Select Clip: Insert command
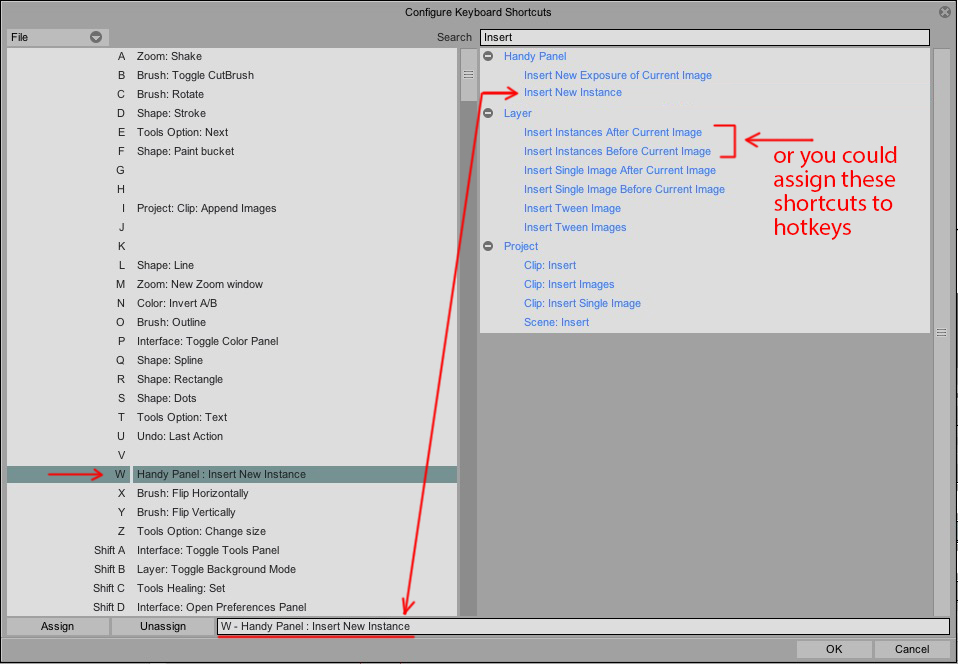This screenshot has width=958, height=664. (x=550, y=265)
